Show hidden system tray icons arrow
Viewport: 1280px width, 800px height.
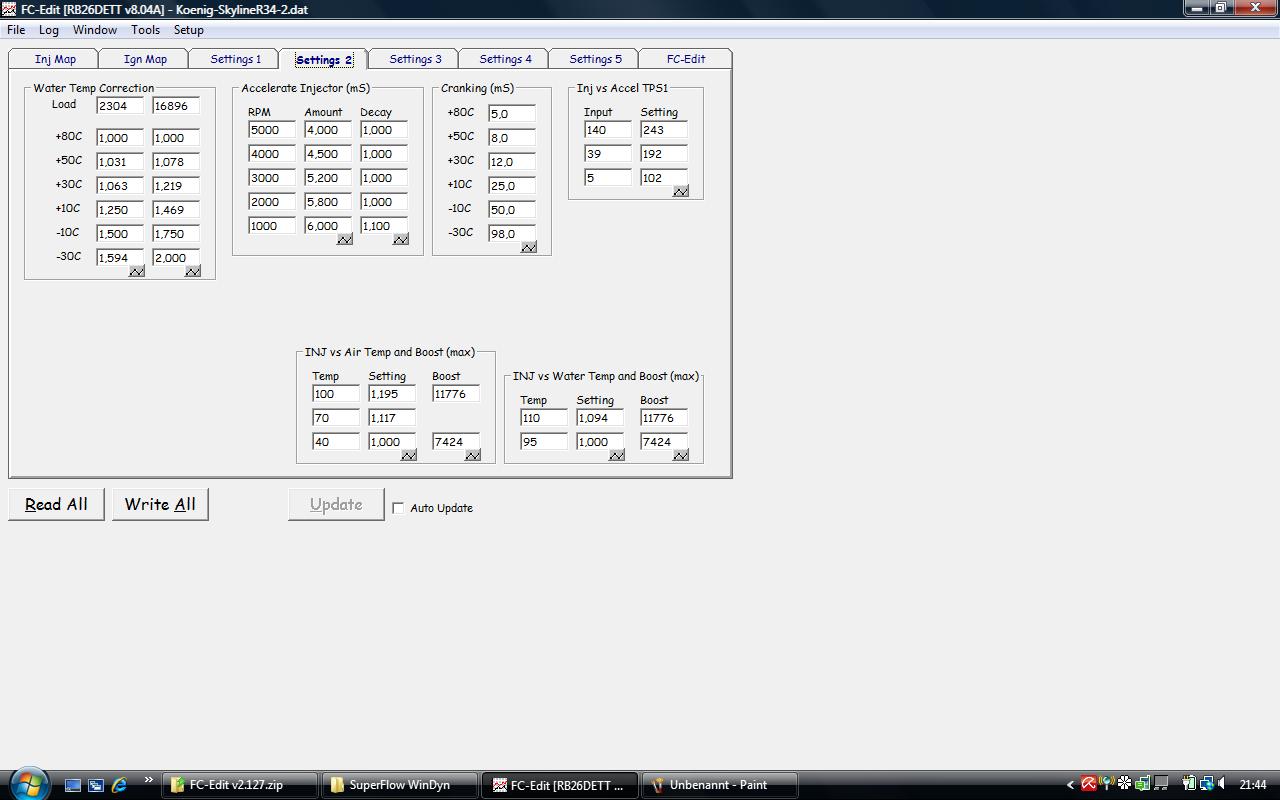coord(1070,785)
